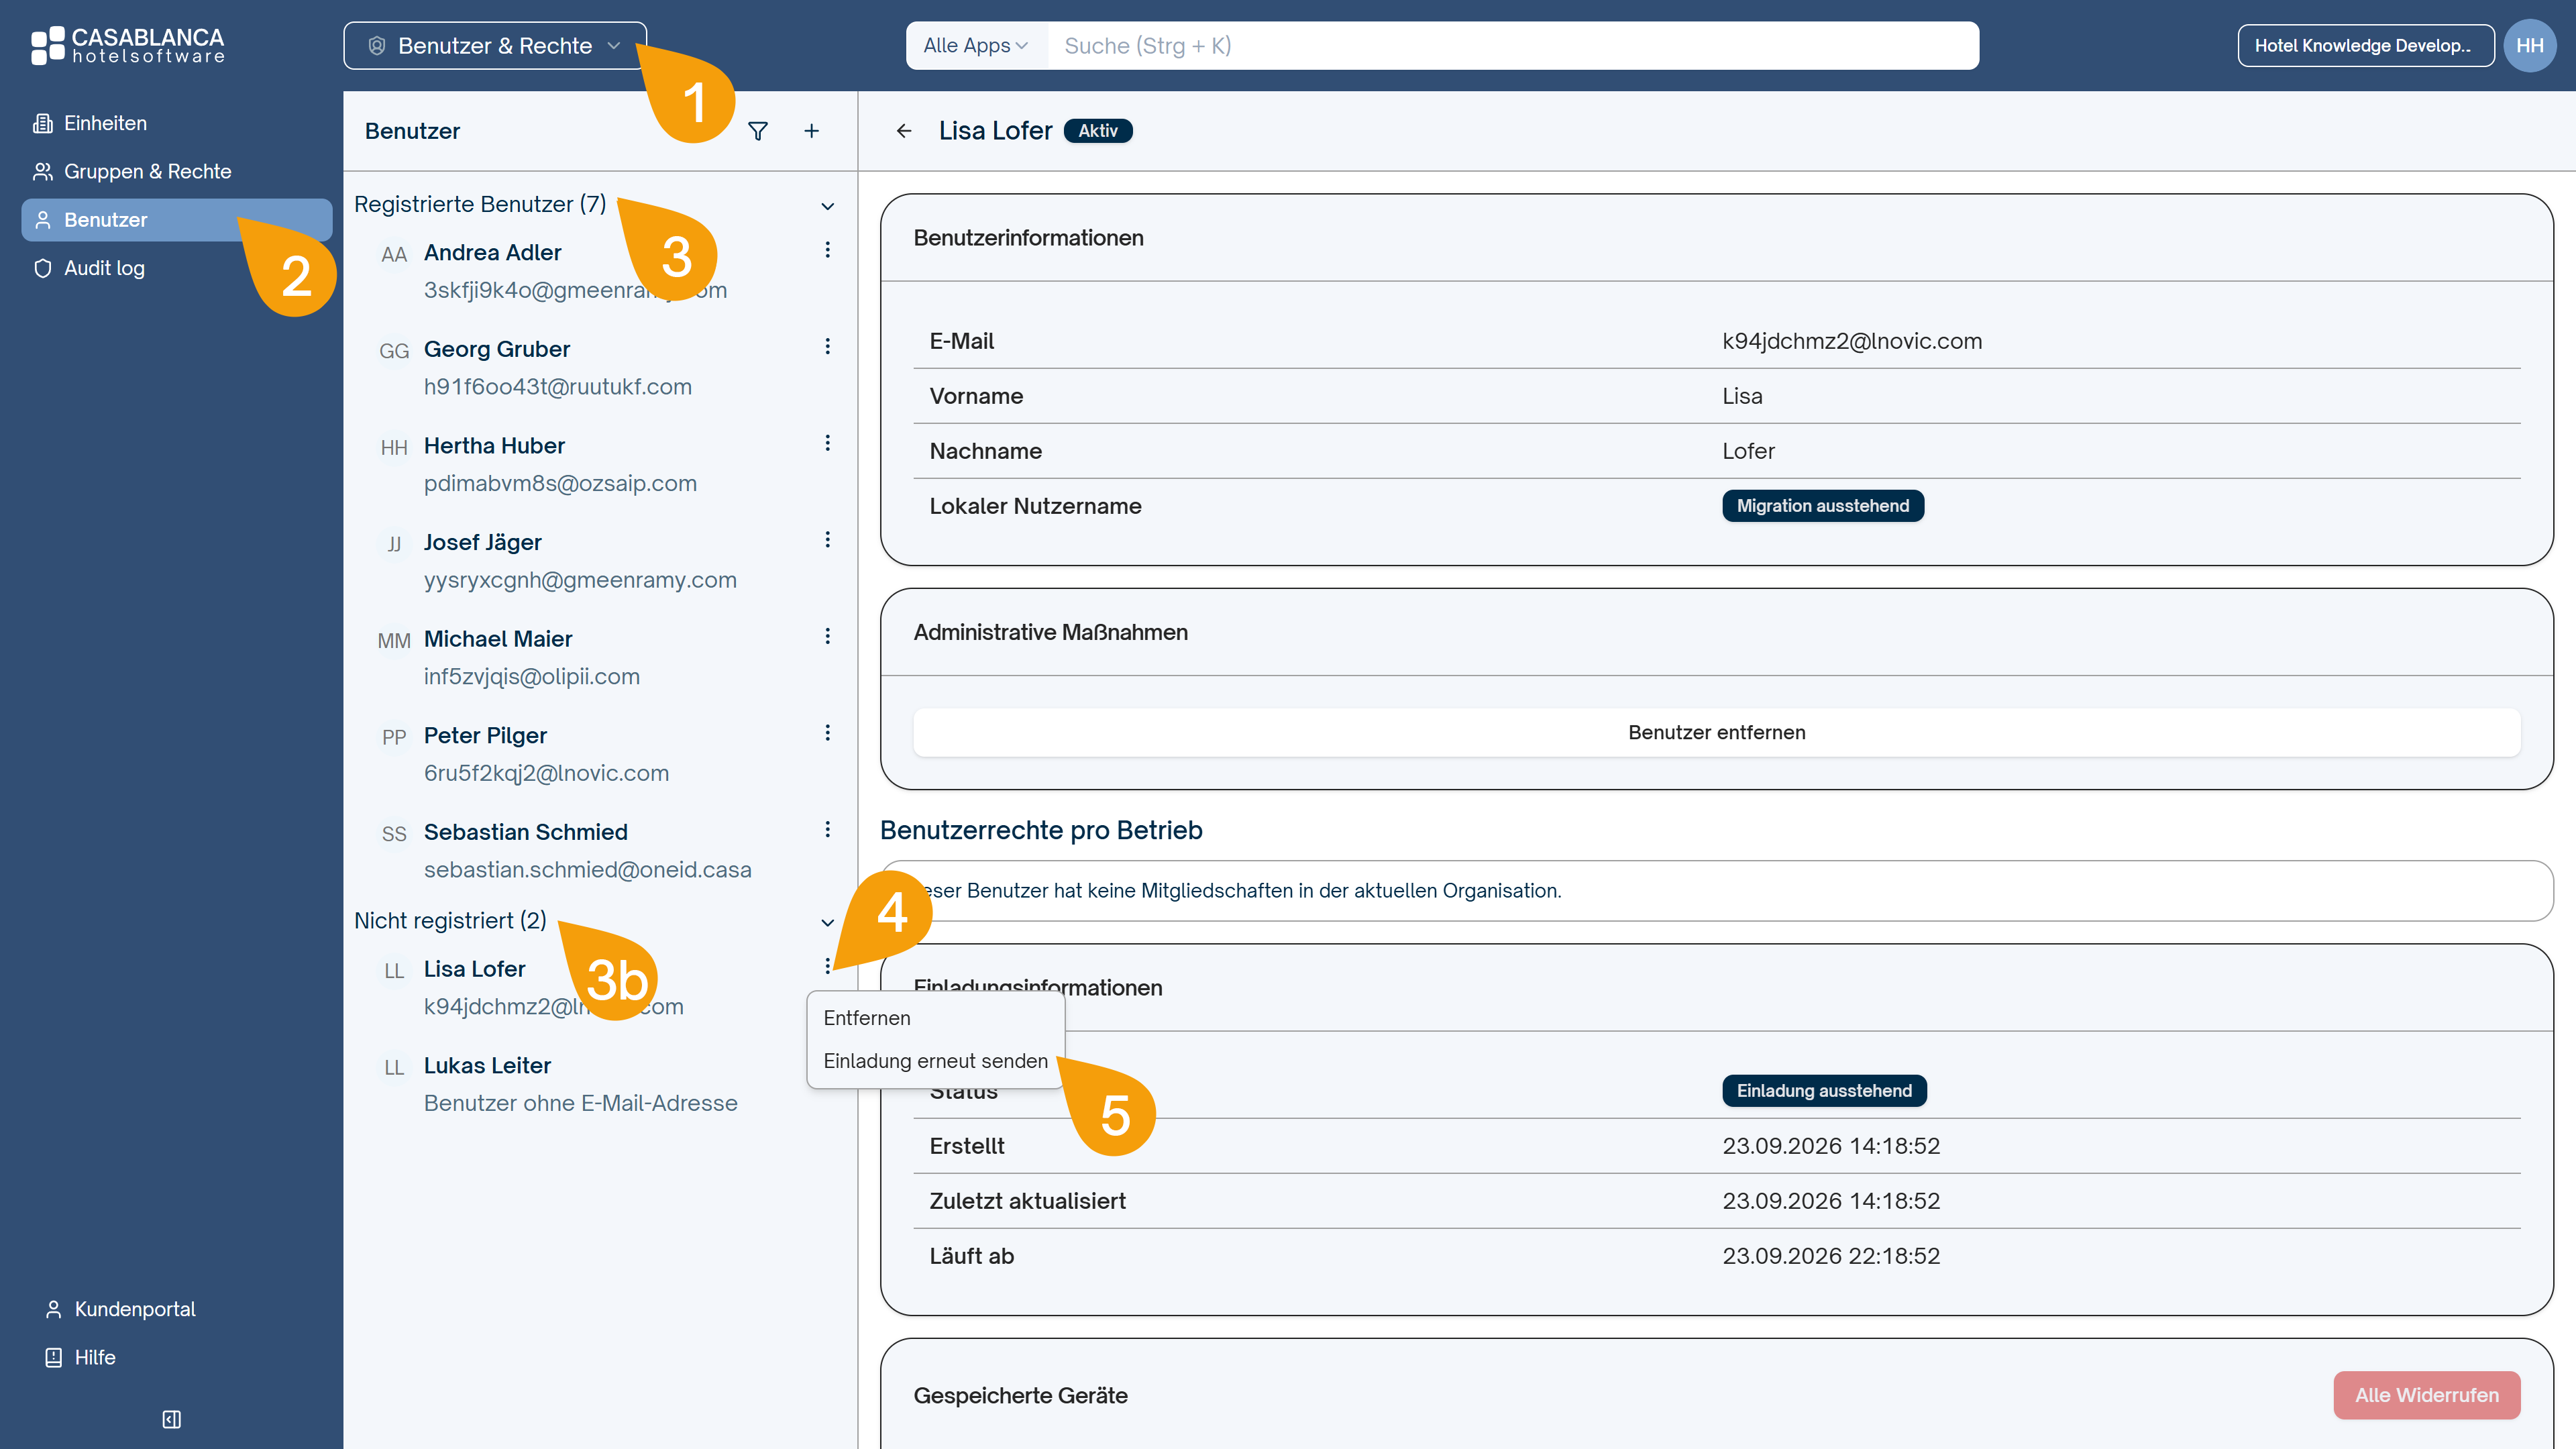Choose Einladung erneut senden from the menu
Image resolution: width=2576 pixels, height=1449 pixels.
point(935,1061)
